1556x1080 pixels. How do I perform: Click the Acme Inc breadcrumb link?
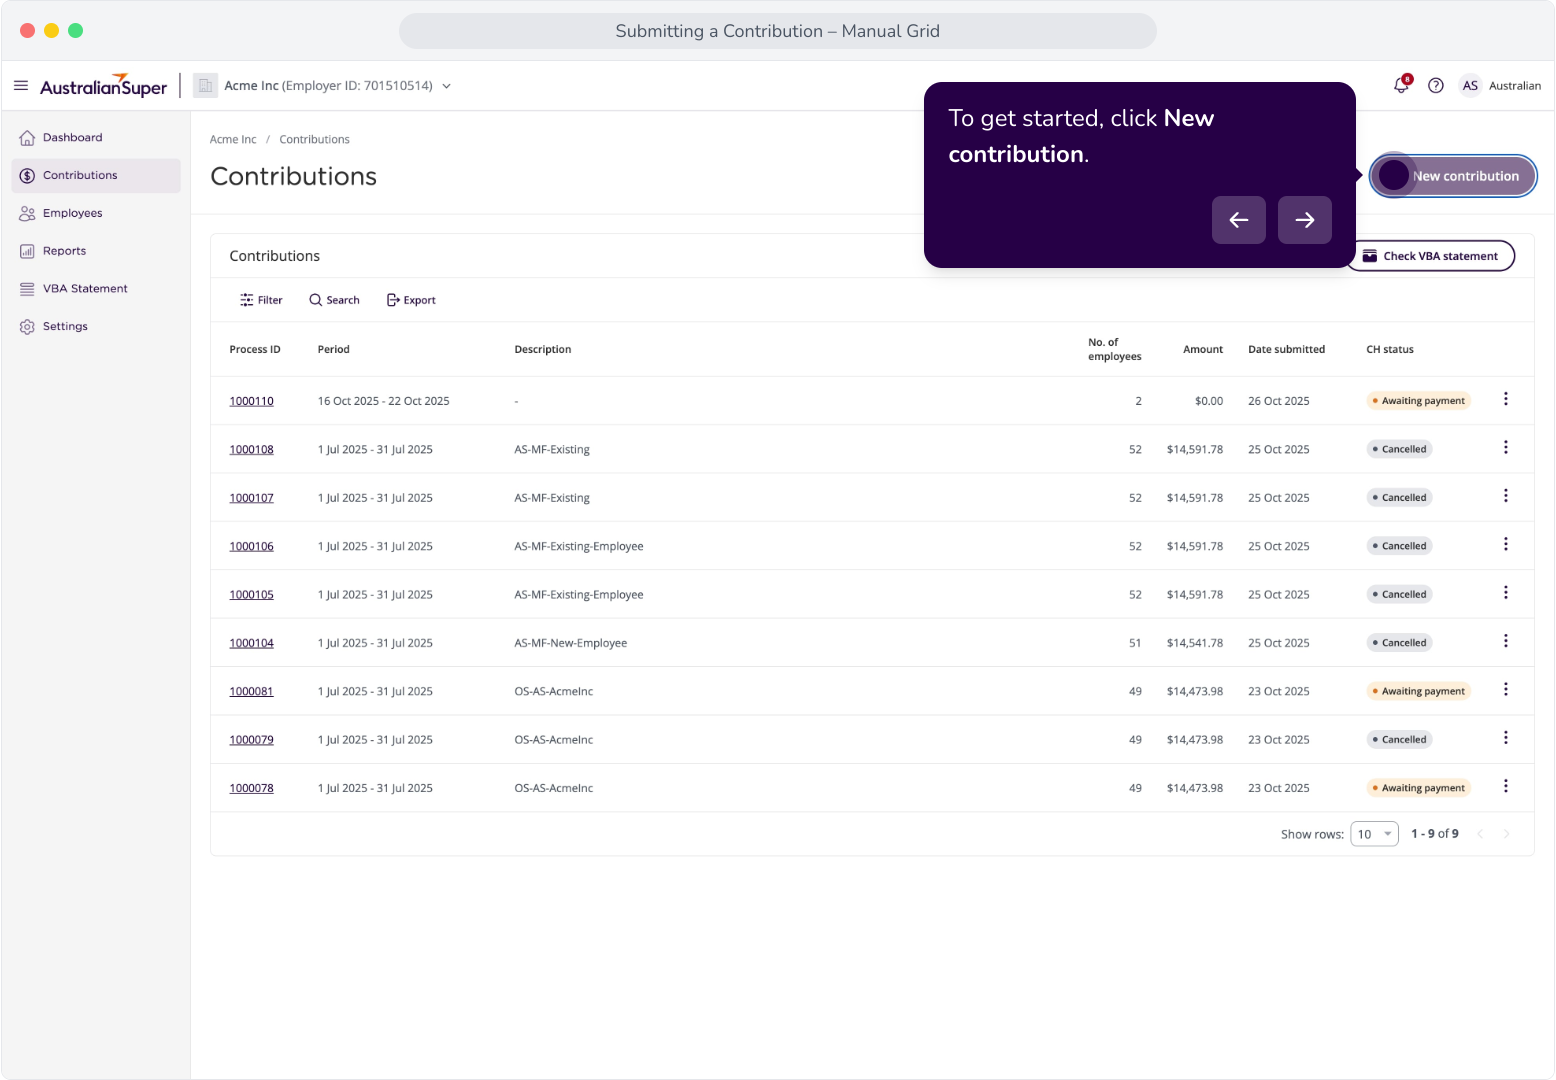tap(233, 140)
